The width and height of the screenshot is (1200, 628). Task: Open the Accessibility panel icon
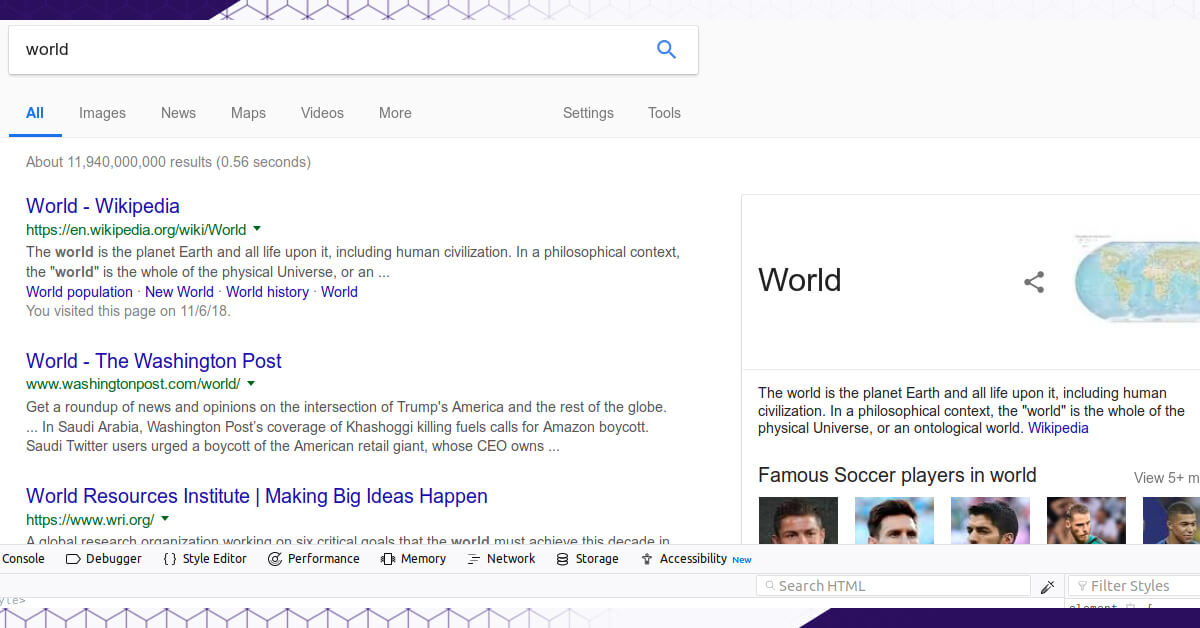coord(647,559)
